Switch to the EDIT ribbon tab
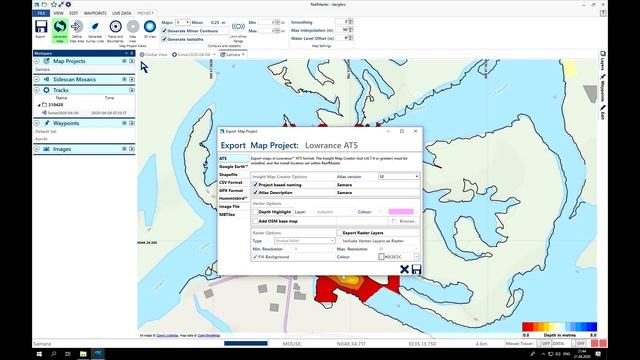The height and width of the screenshot is (360, 640). (x=73, y=13)
